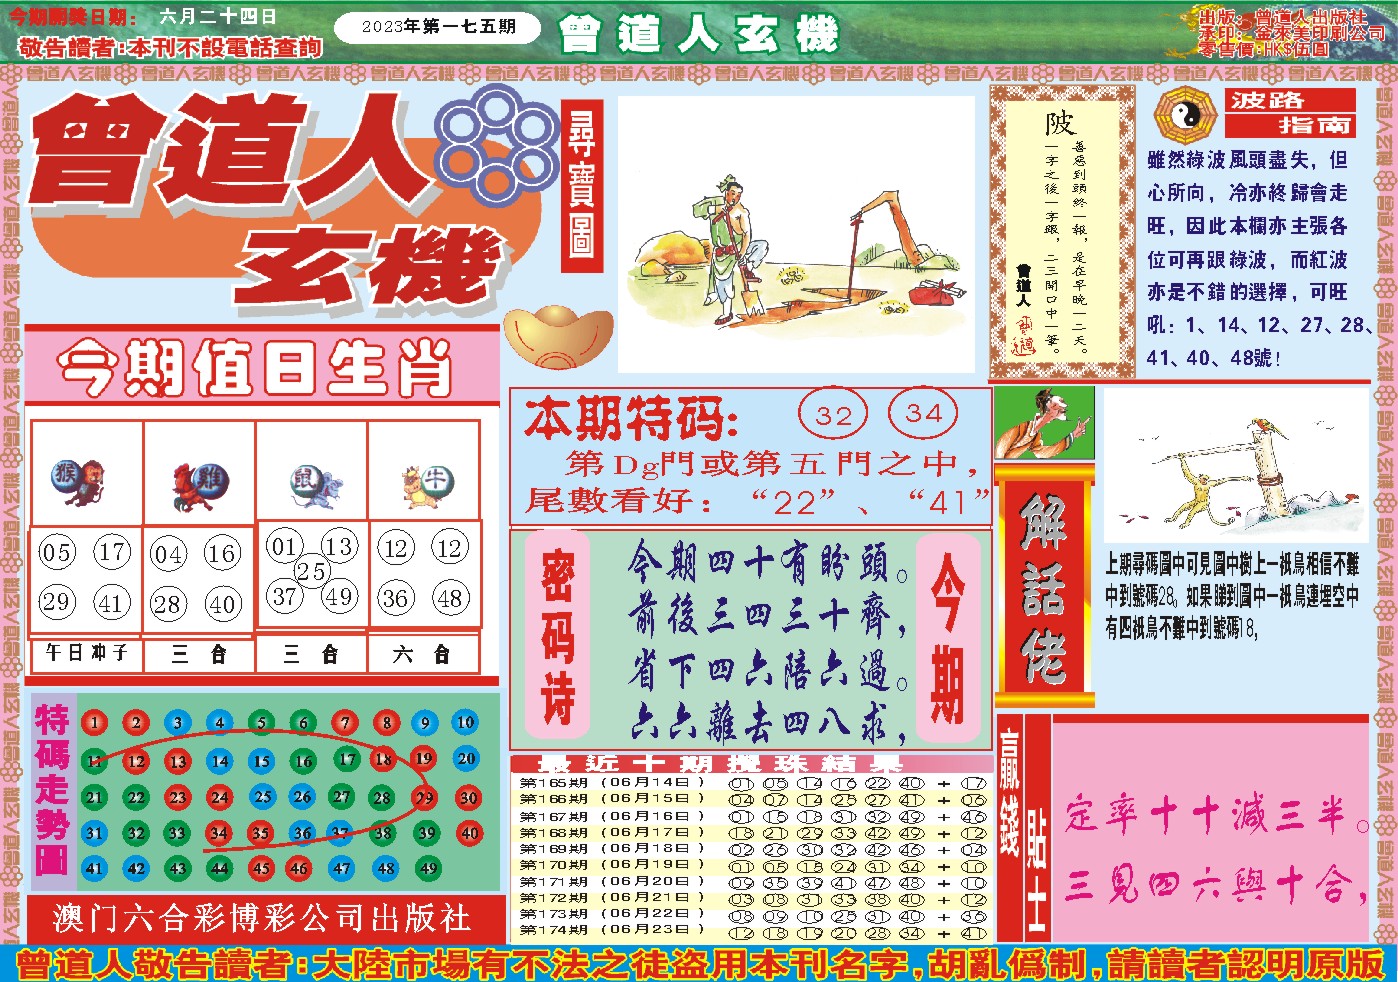The height and width of the screenshot is (982, 1398).
Task: Select the ox (牛) zodiac icon
Action: click(x=427, y=485)
